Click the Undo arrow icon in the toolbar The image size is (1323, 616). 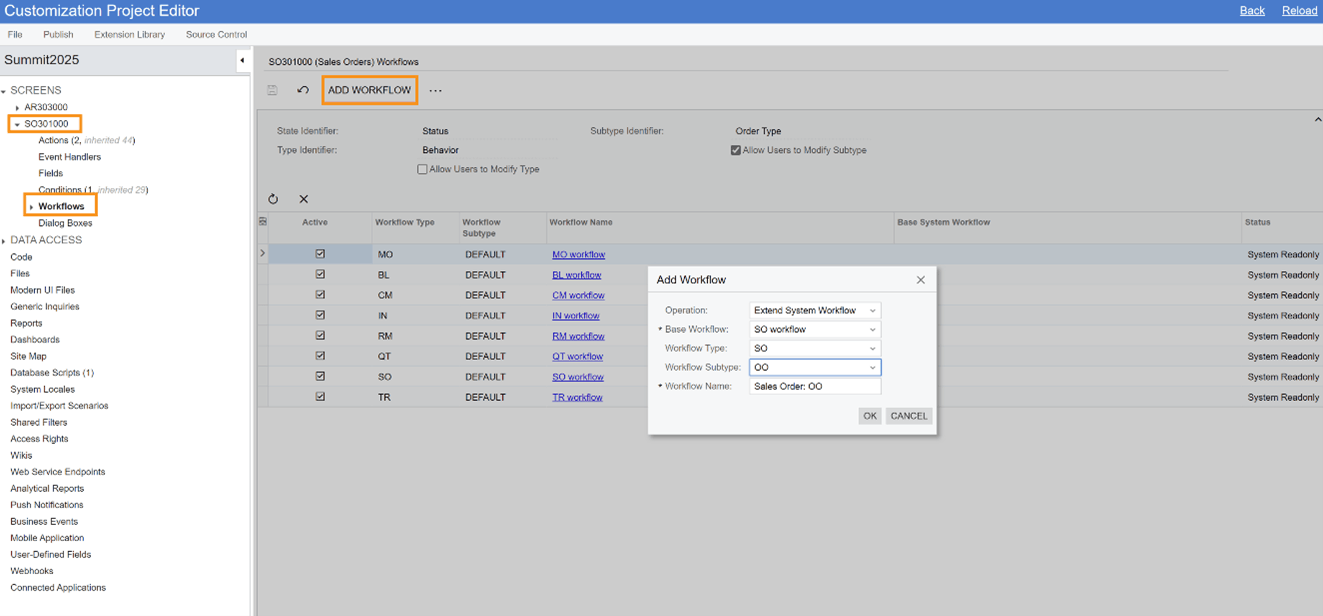[x=303, y=90]
